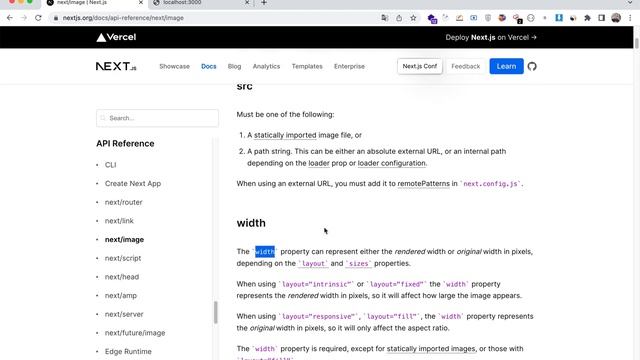Open next/script in the sidebar
Image resolution: width=640 pixels, height=360 pixels.
[123, 258]
